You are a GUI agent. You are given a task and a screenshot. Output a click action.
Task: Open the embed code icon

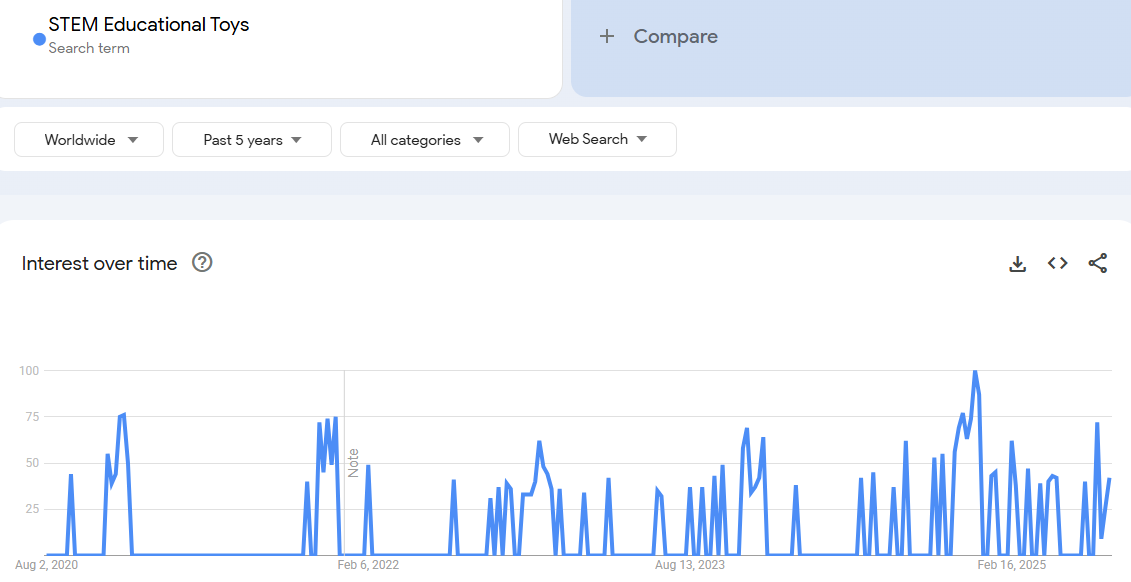coord(1057,263)
